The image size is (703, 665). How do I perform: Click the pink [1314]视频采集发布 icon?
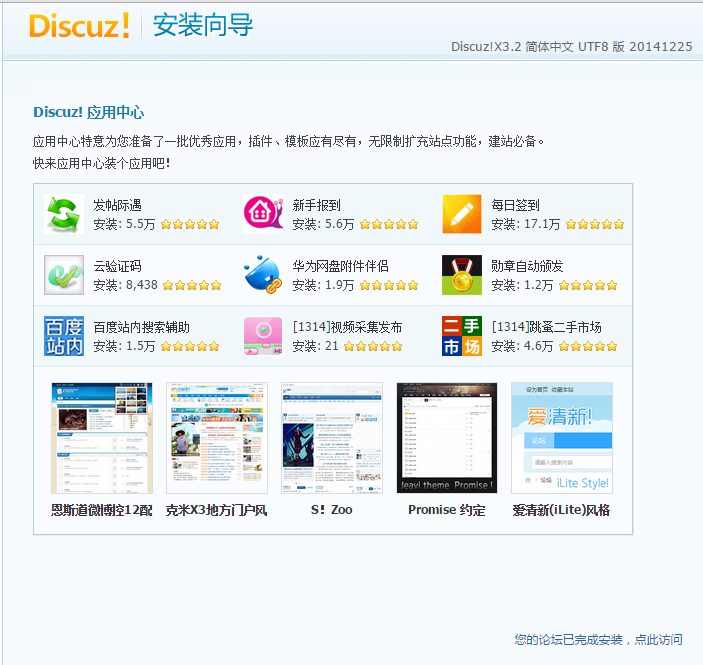pos(263,336)
